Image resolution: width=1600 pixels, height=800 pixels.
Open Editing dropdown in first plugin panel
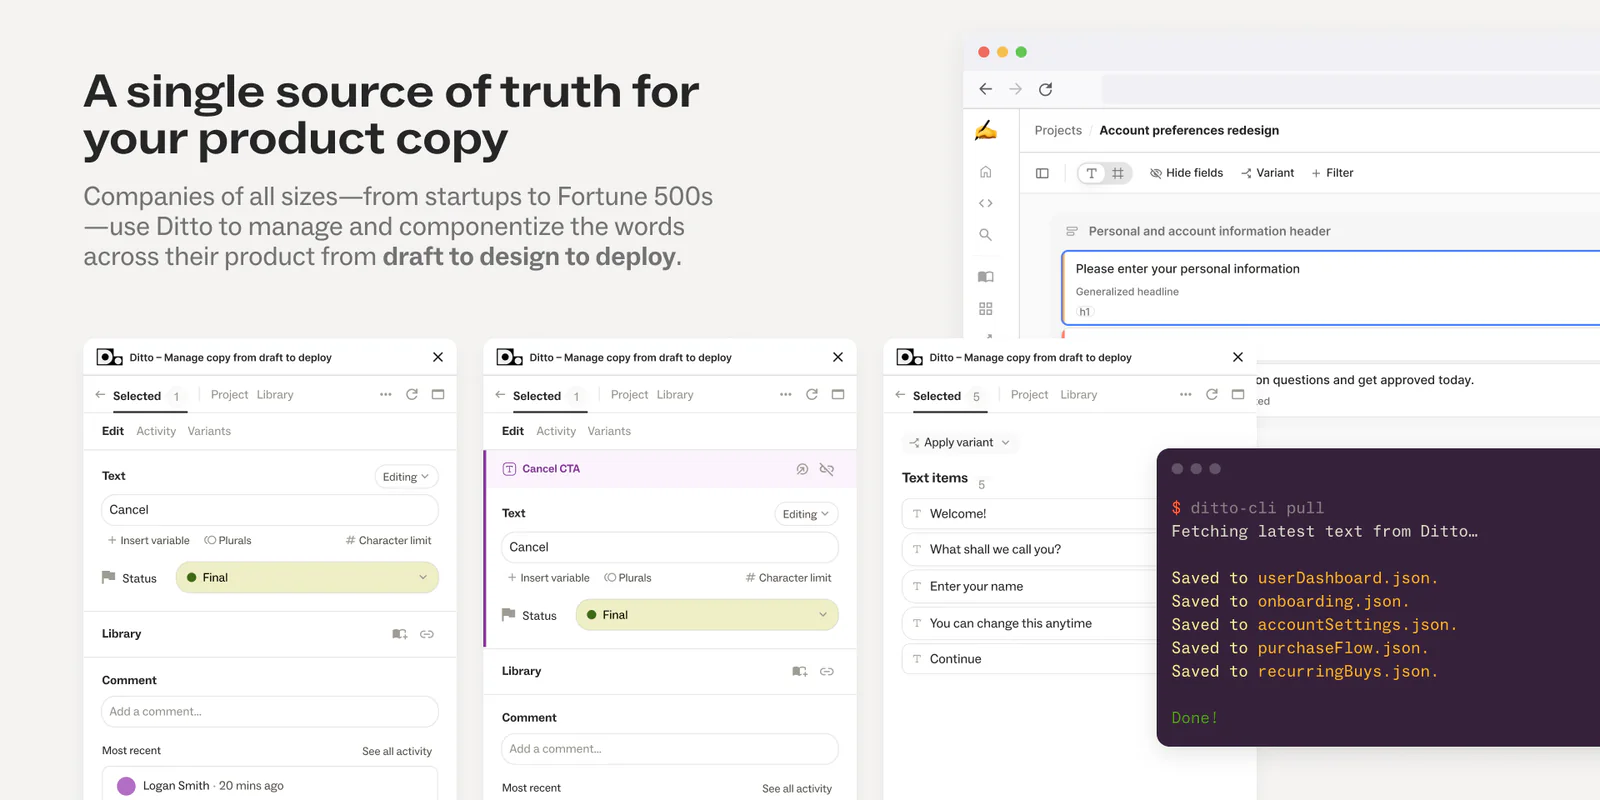(x=406, y=477)
